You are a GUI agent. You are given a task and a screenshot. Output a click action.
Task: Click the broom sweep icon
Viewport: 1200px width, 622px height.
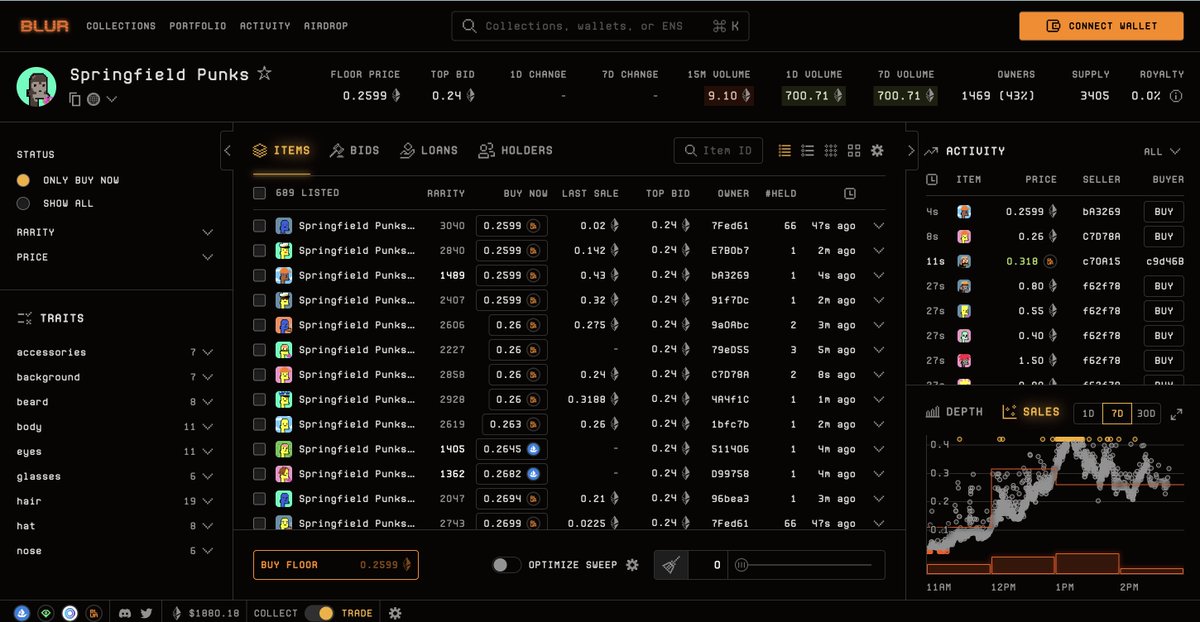pyautogui.click(x=671, y=565)
